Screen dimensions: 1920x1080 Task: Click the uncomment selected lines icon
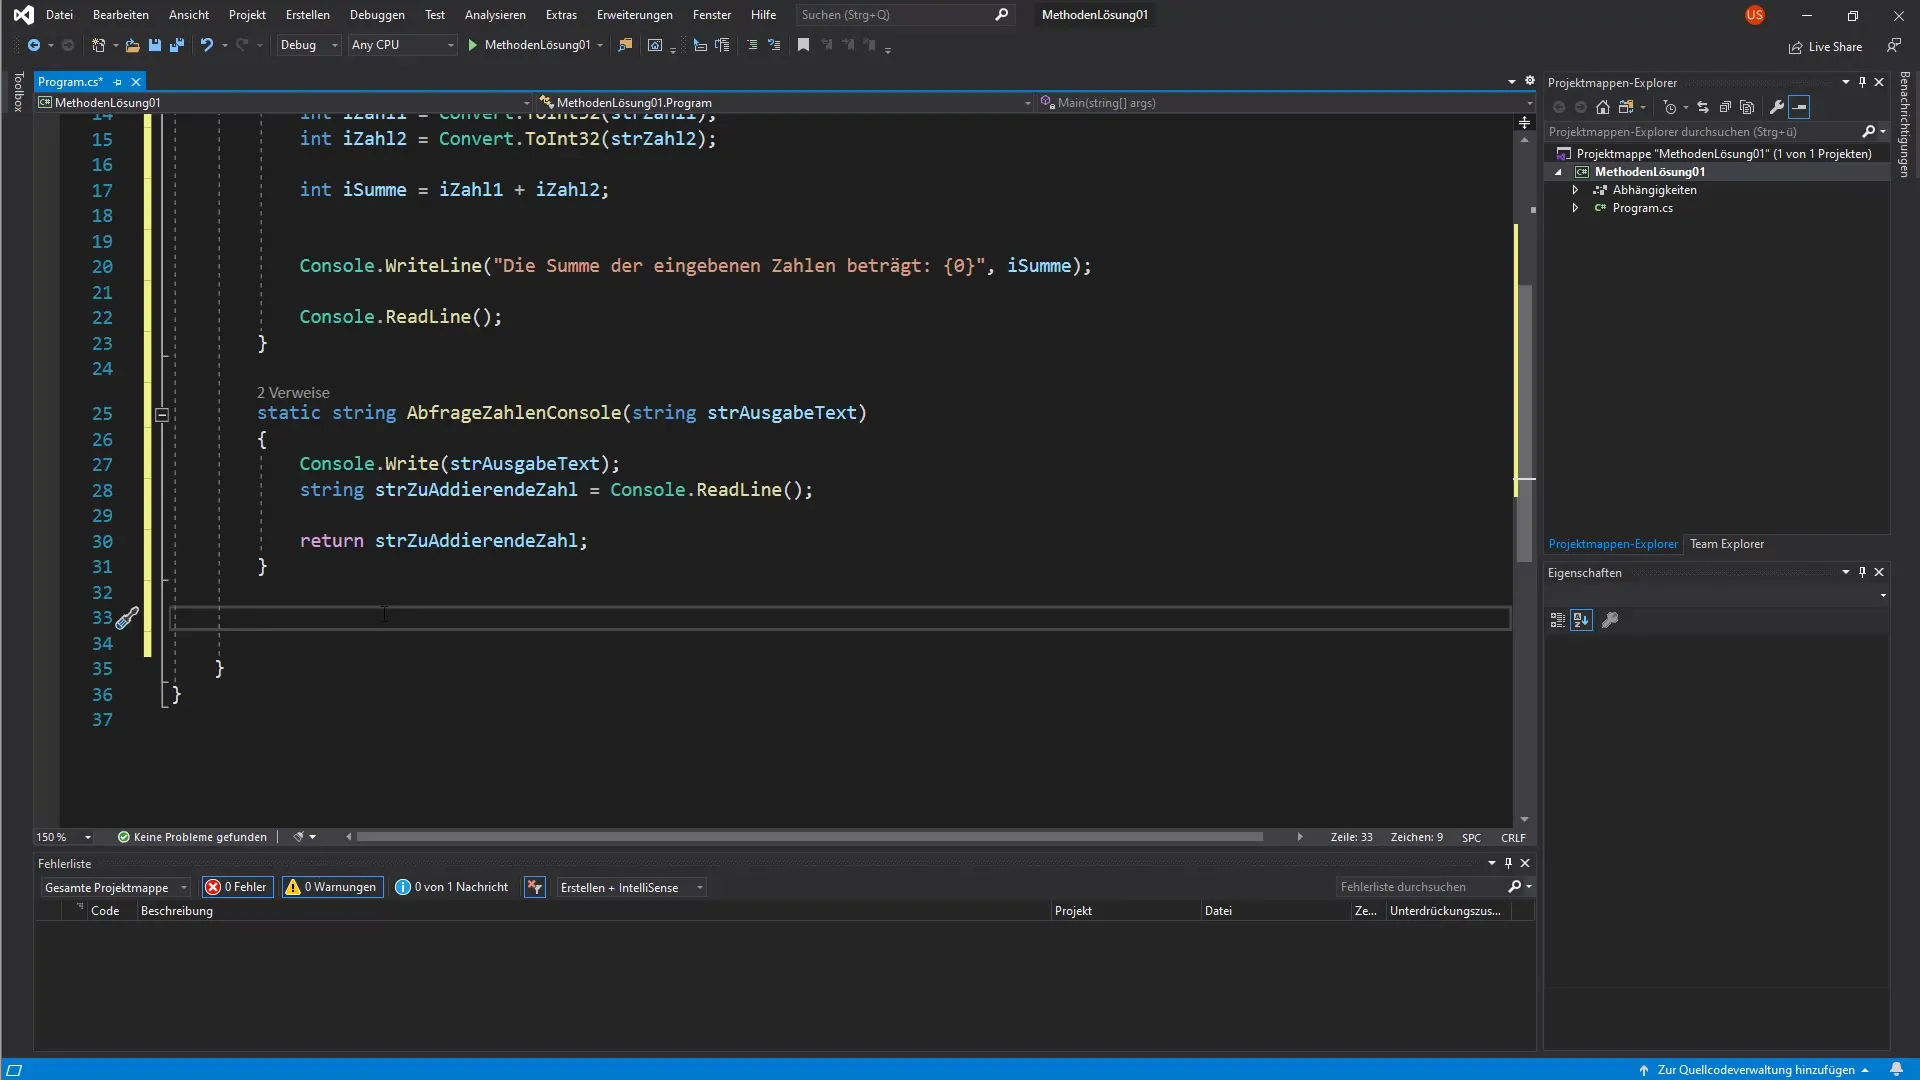774,45
